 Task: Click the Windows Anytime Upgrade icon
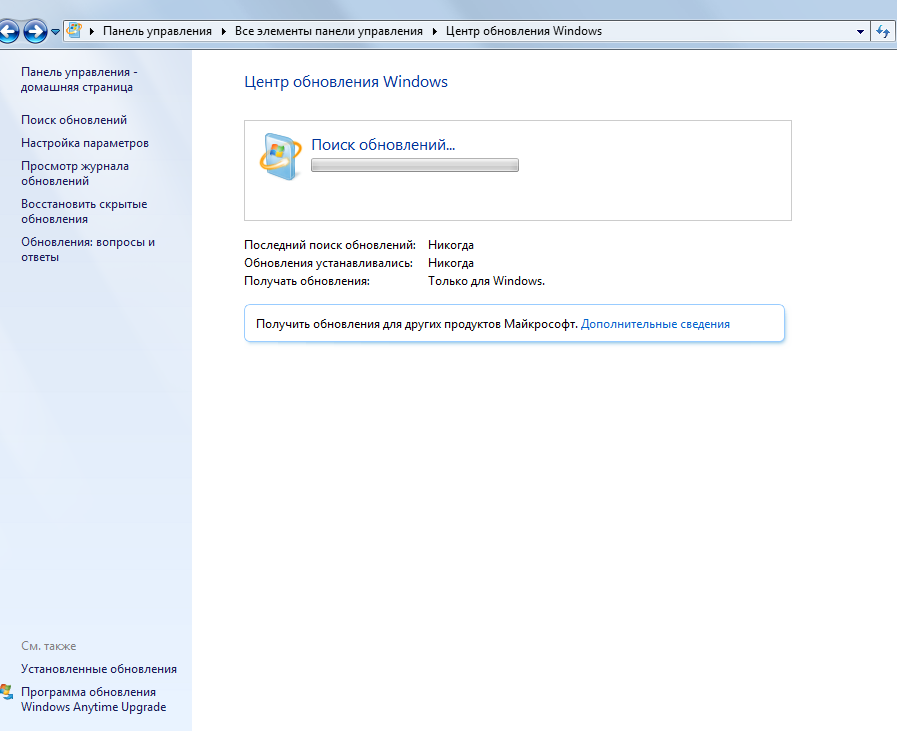coord(7,692)
